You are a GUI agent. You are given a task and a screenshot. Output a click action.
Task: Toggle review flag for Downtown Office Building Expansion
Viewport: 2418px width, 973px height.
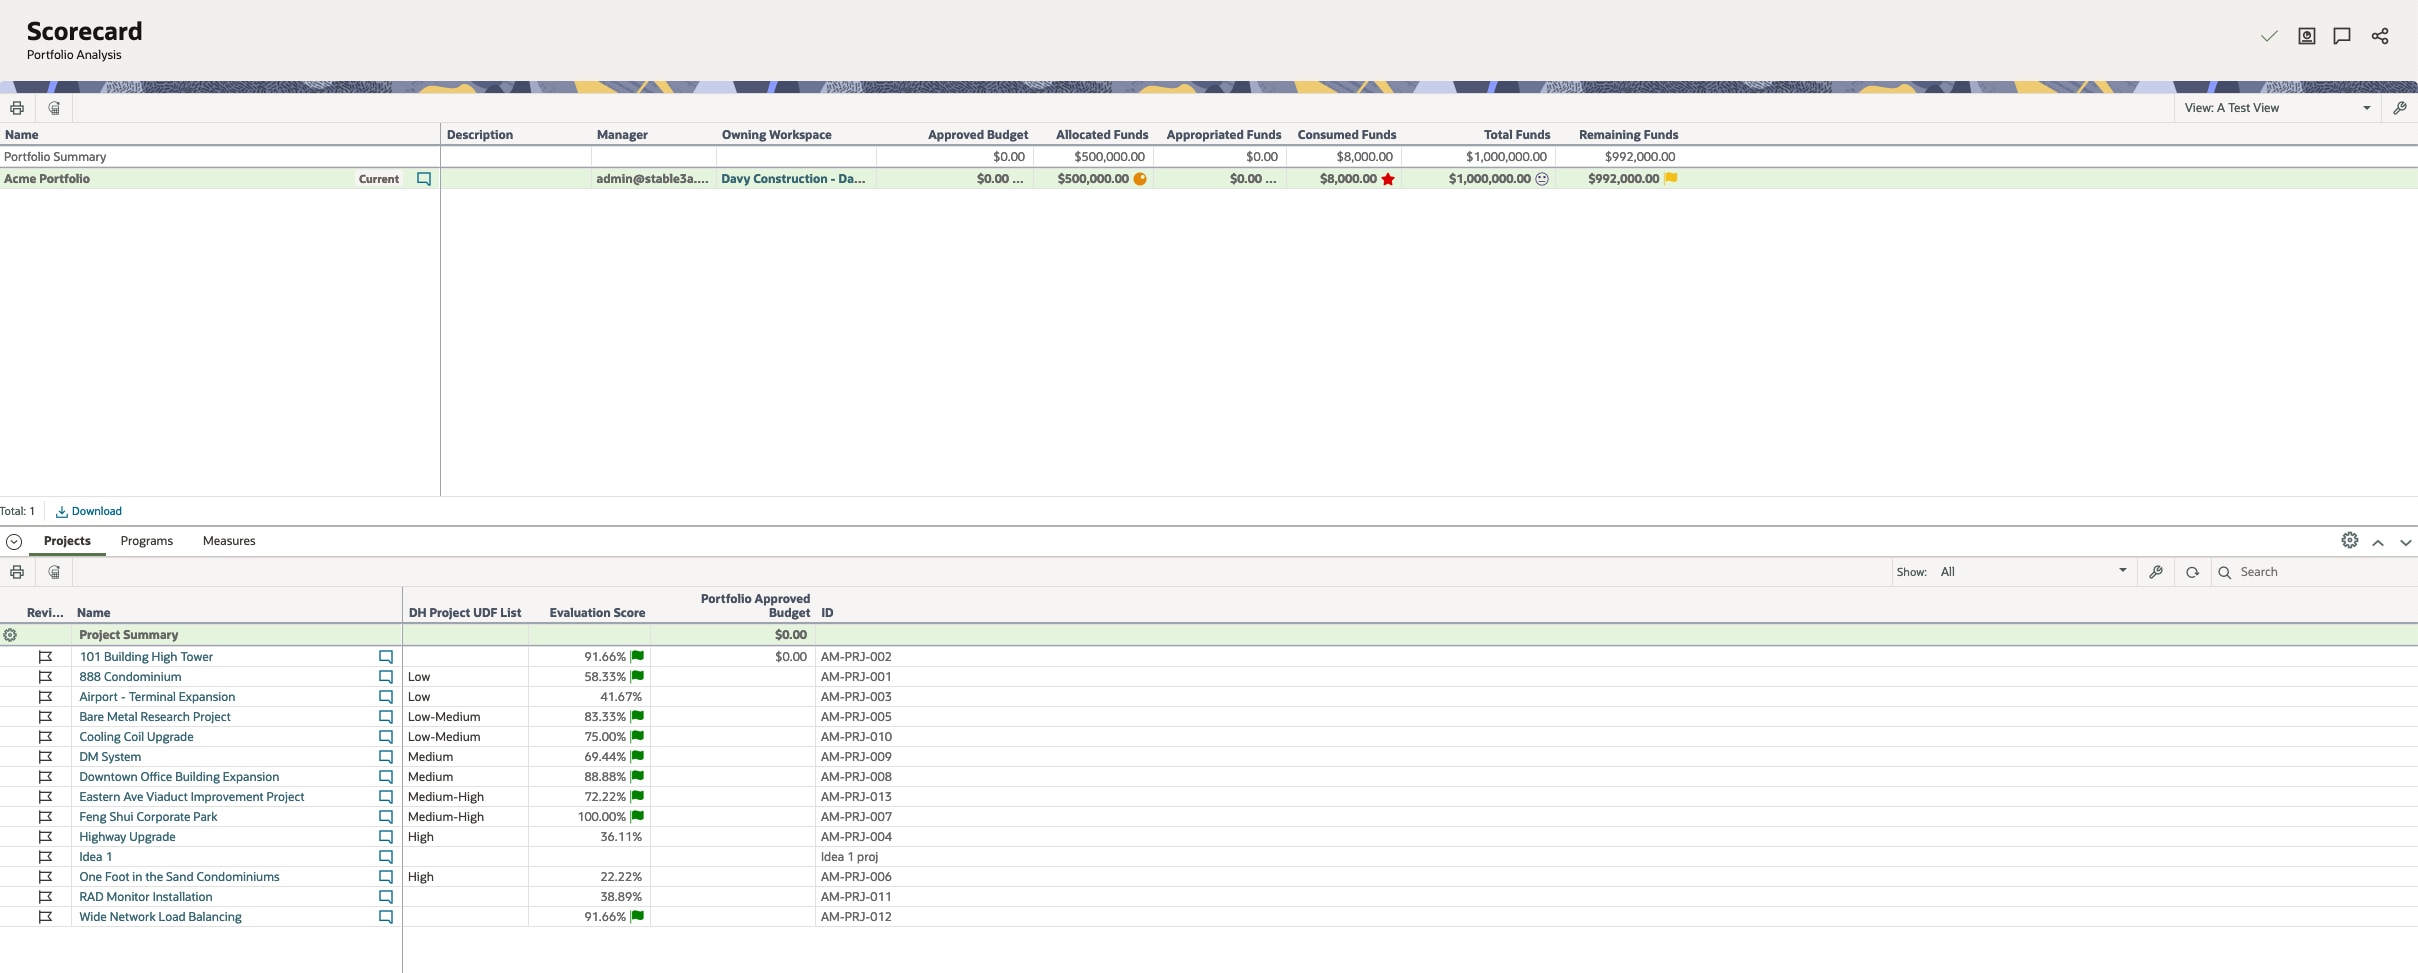click(45, 777)
